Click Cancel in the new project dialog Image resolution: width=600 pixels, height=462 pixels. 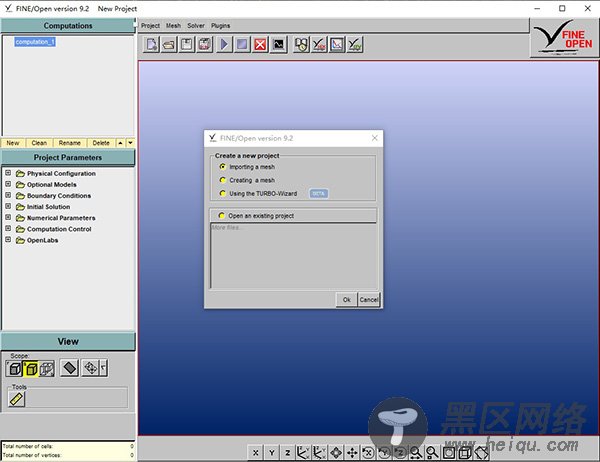click(369, 300)
